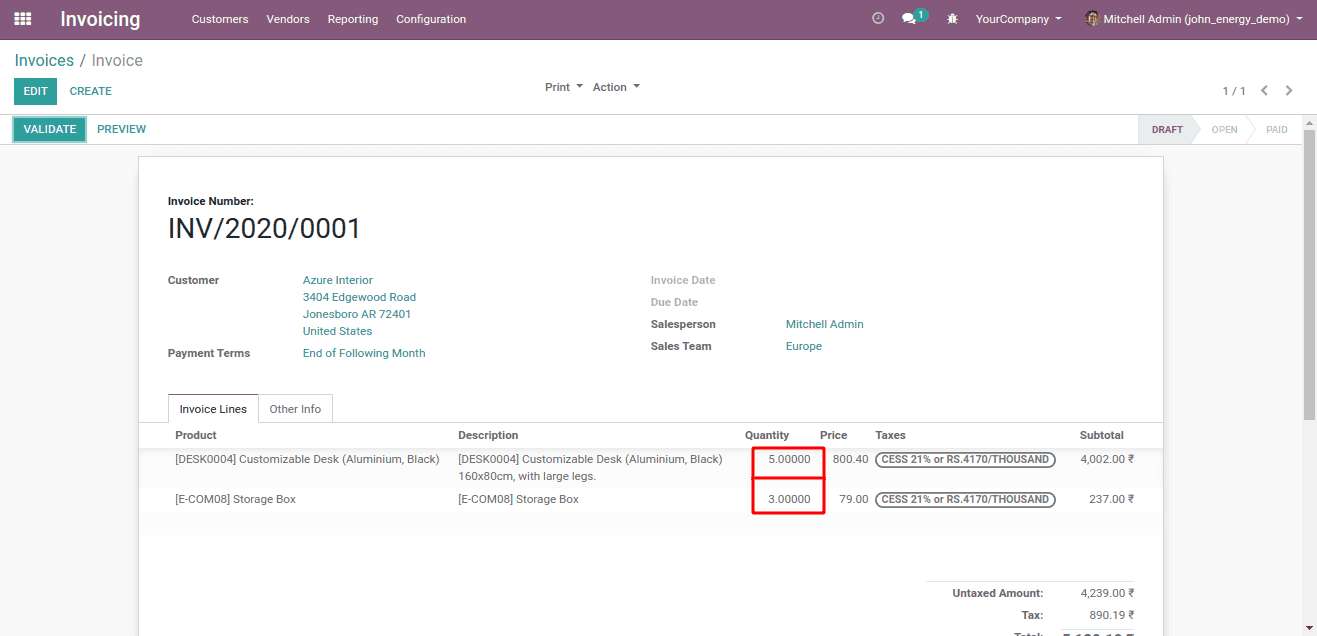Go to next record arrow
The image size is (1317, 636).
[1289, 91]
